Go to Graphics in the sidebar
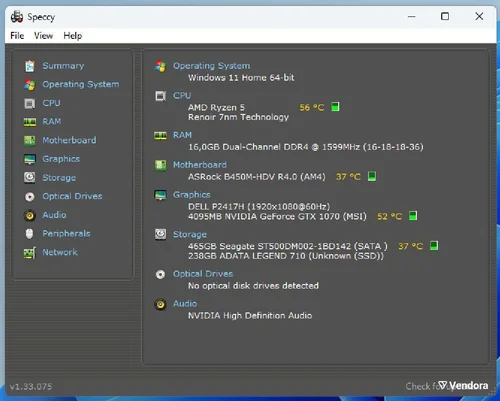This screenshot has width=500, height=401. [x=61, y=159]
